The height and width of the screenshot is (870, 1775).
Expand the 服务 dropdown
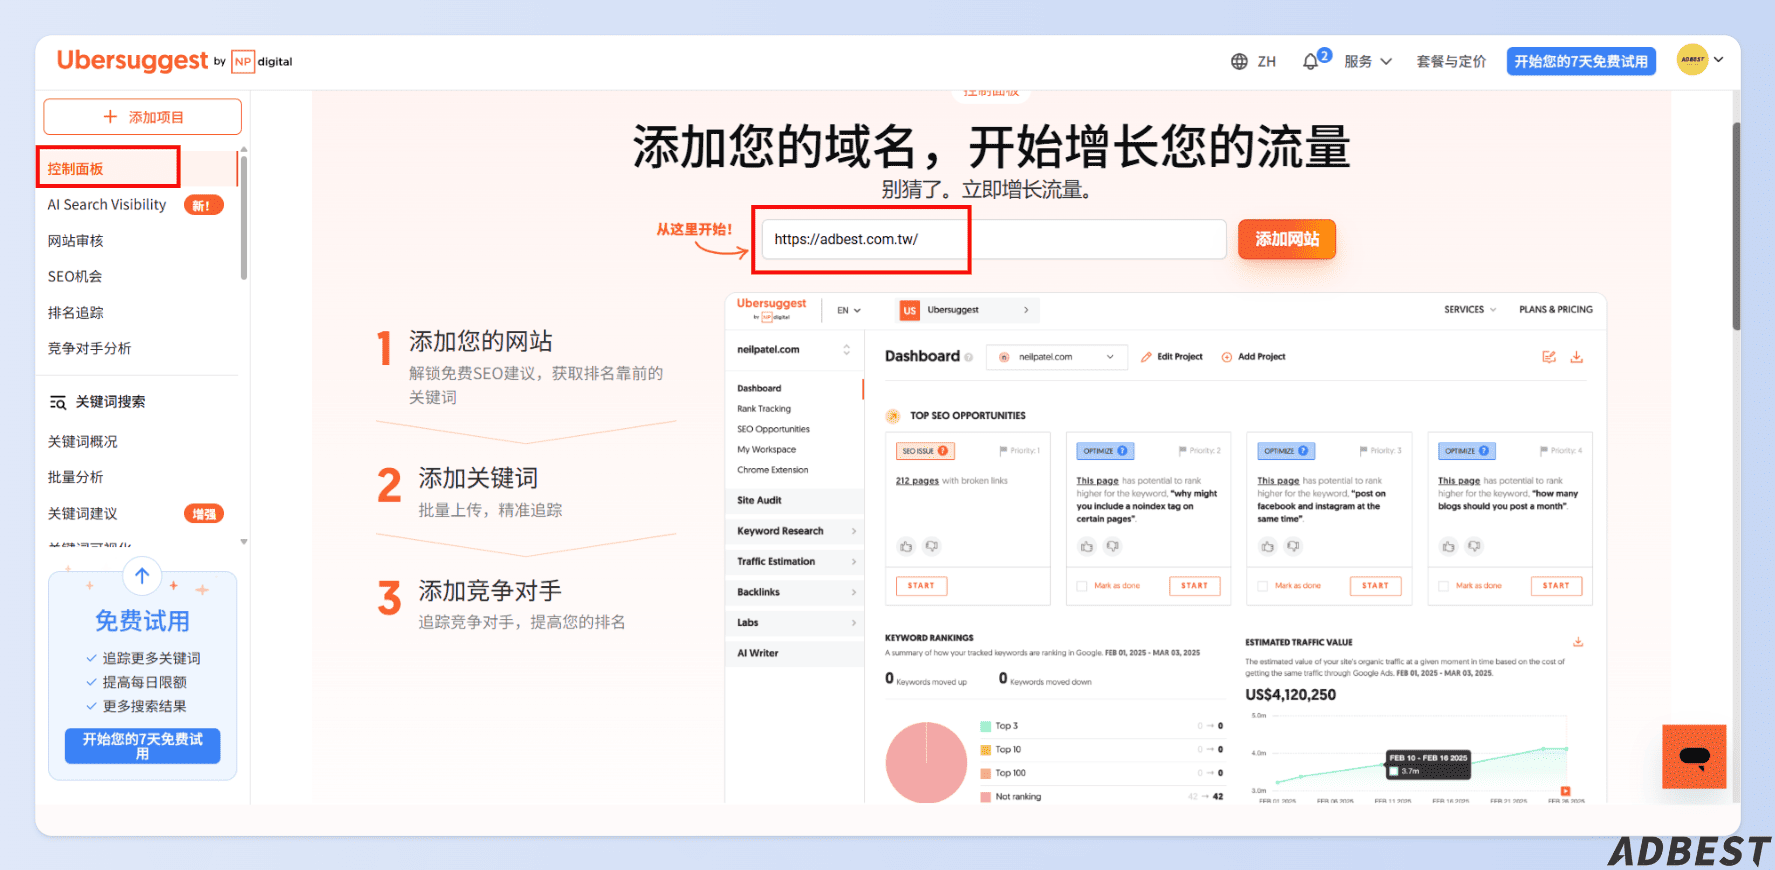(1368, 62)
